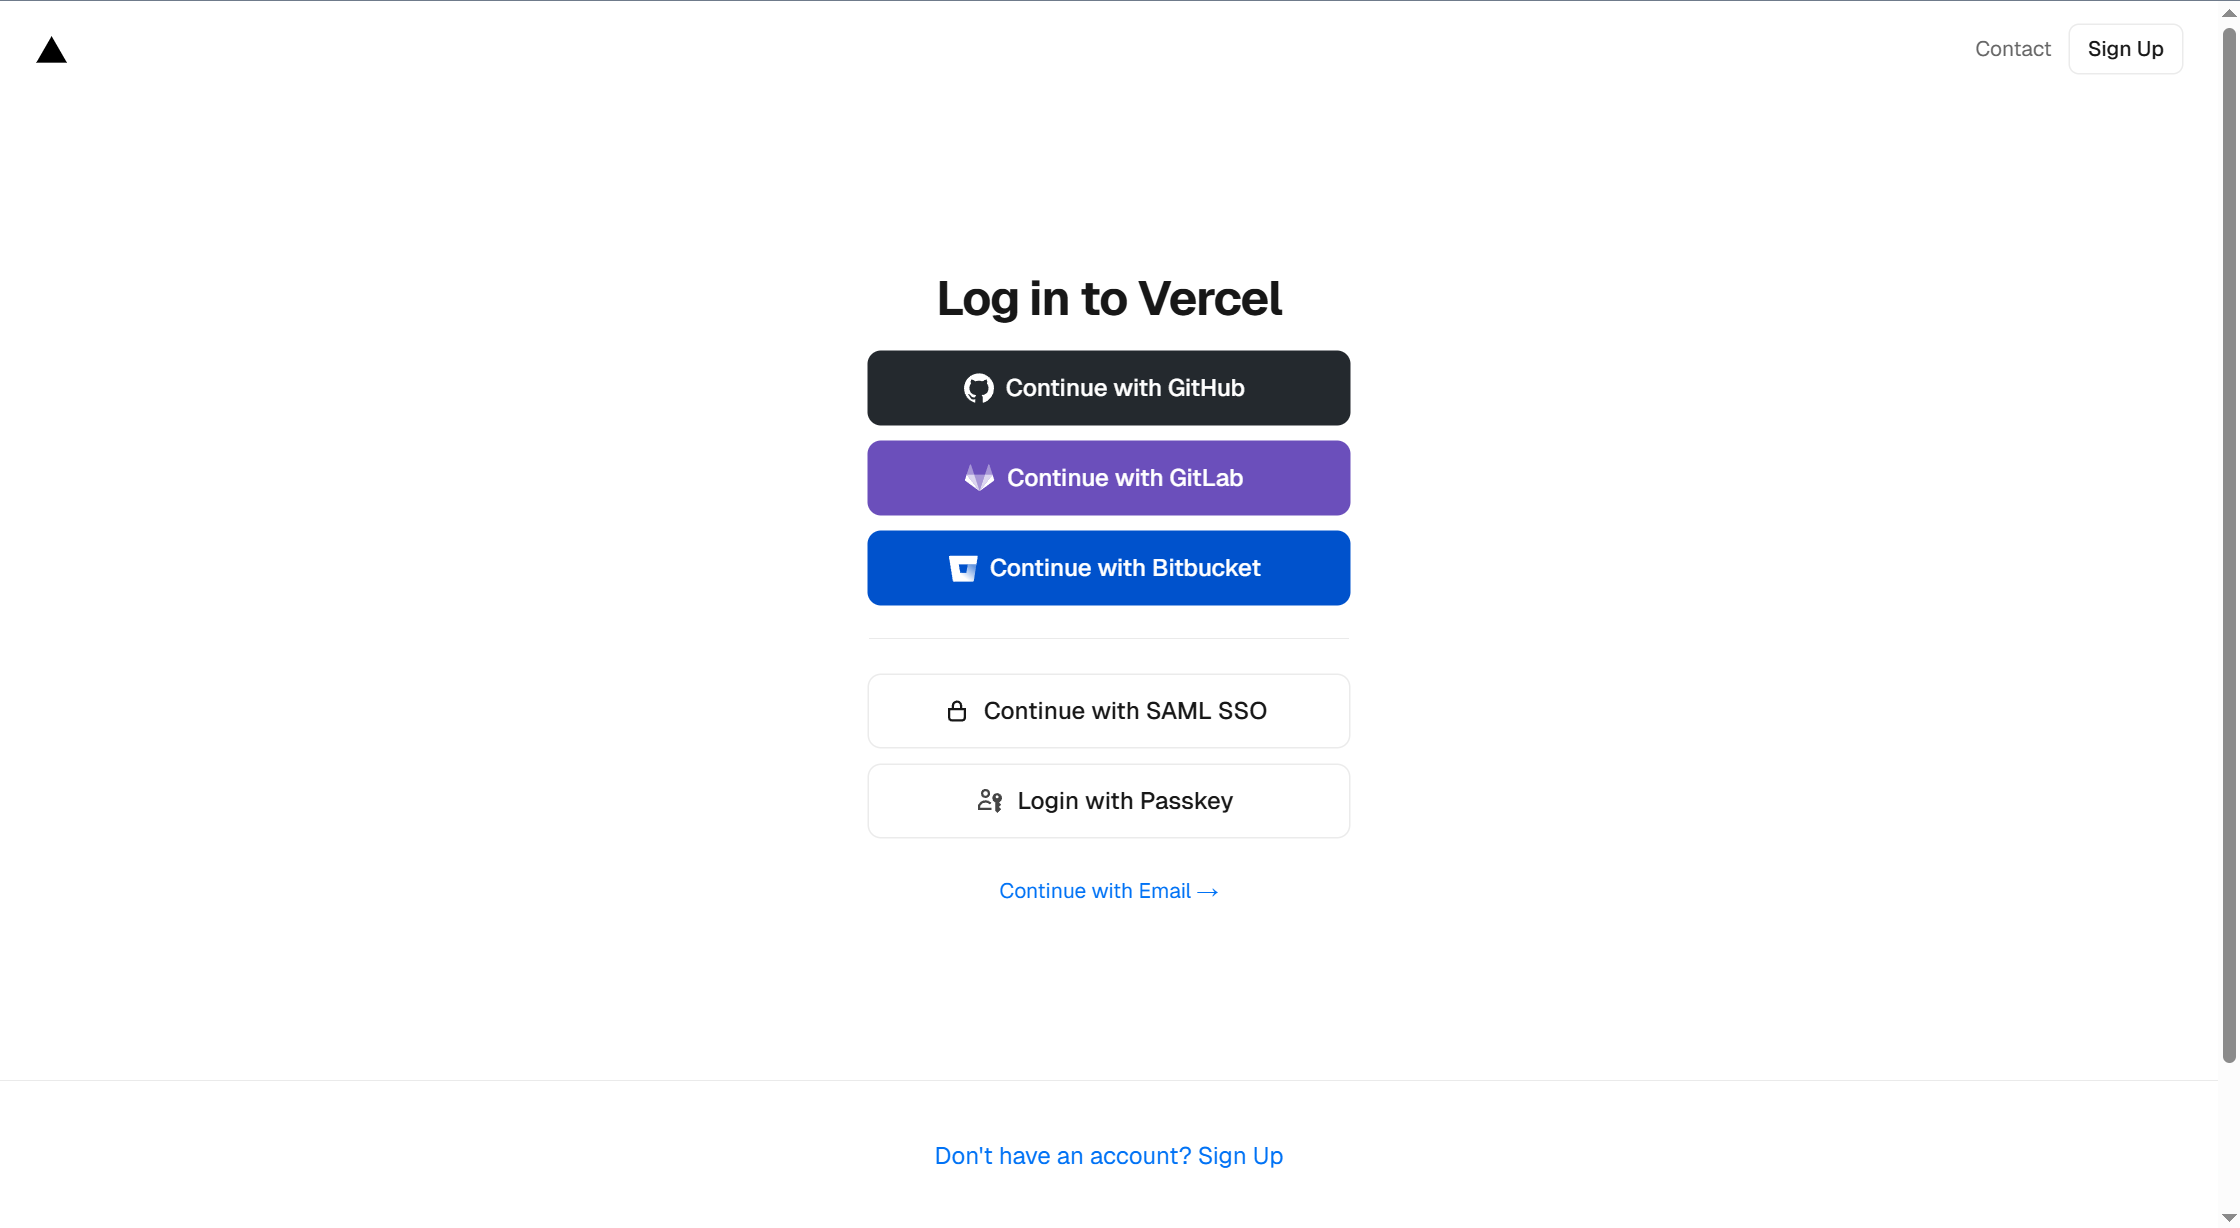The image size is (2240, 1228).
Task: Click the SAML SSO lock icon
Action: pos(957,711)
